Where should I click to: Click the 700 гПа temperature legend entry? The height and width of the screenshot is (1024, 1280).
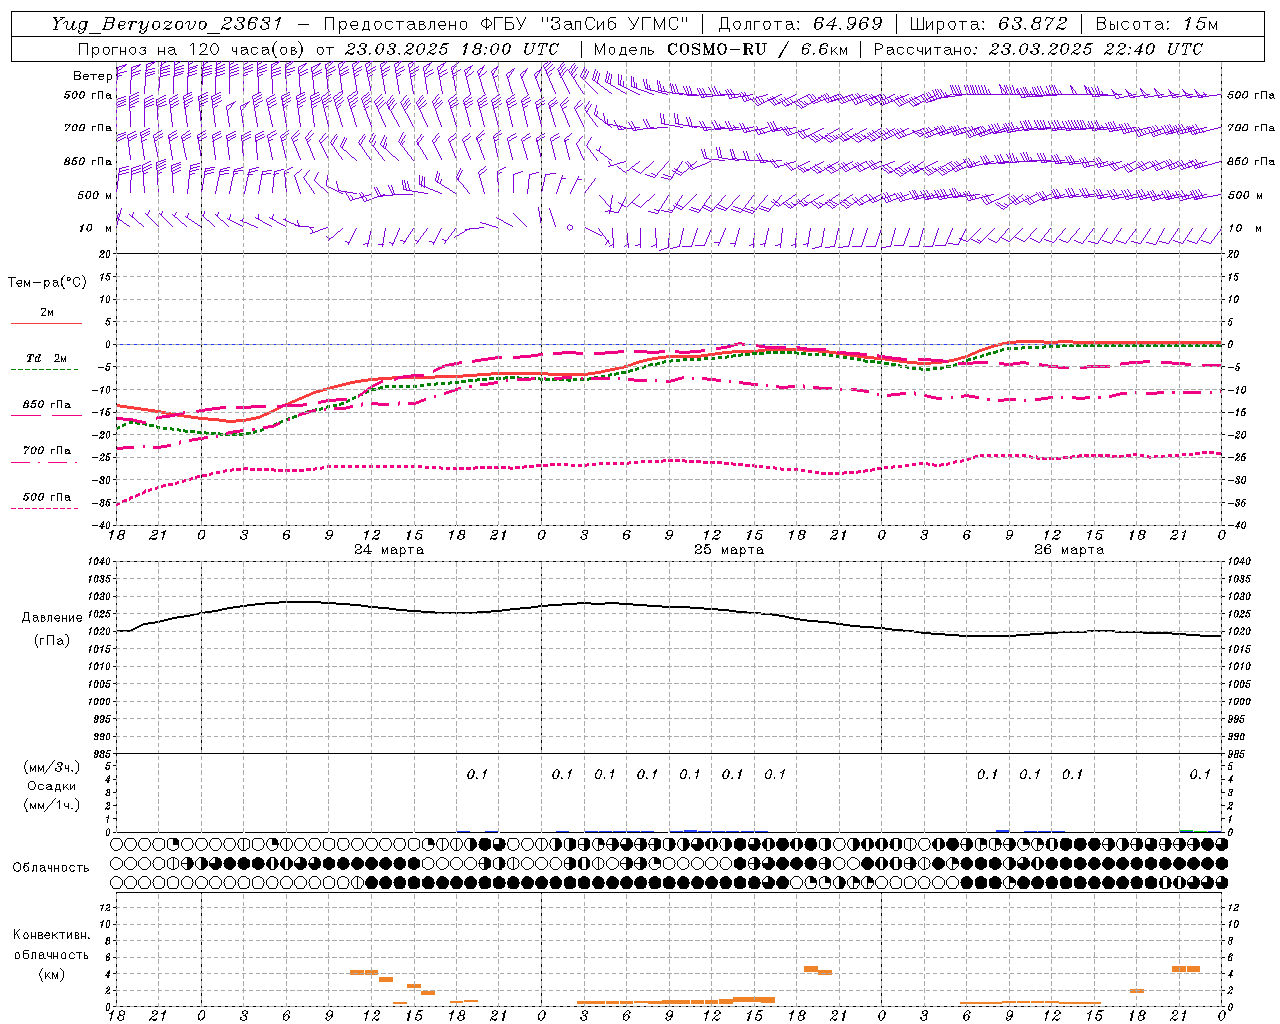(x=46, y=455)
